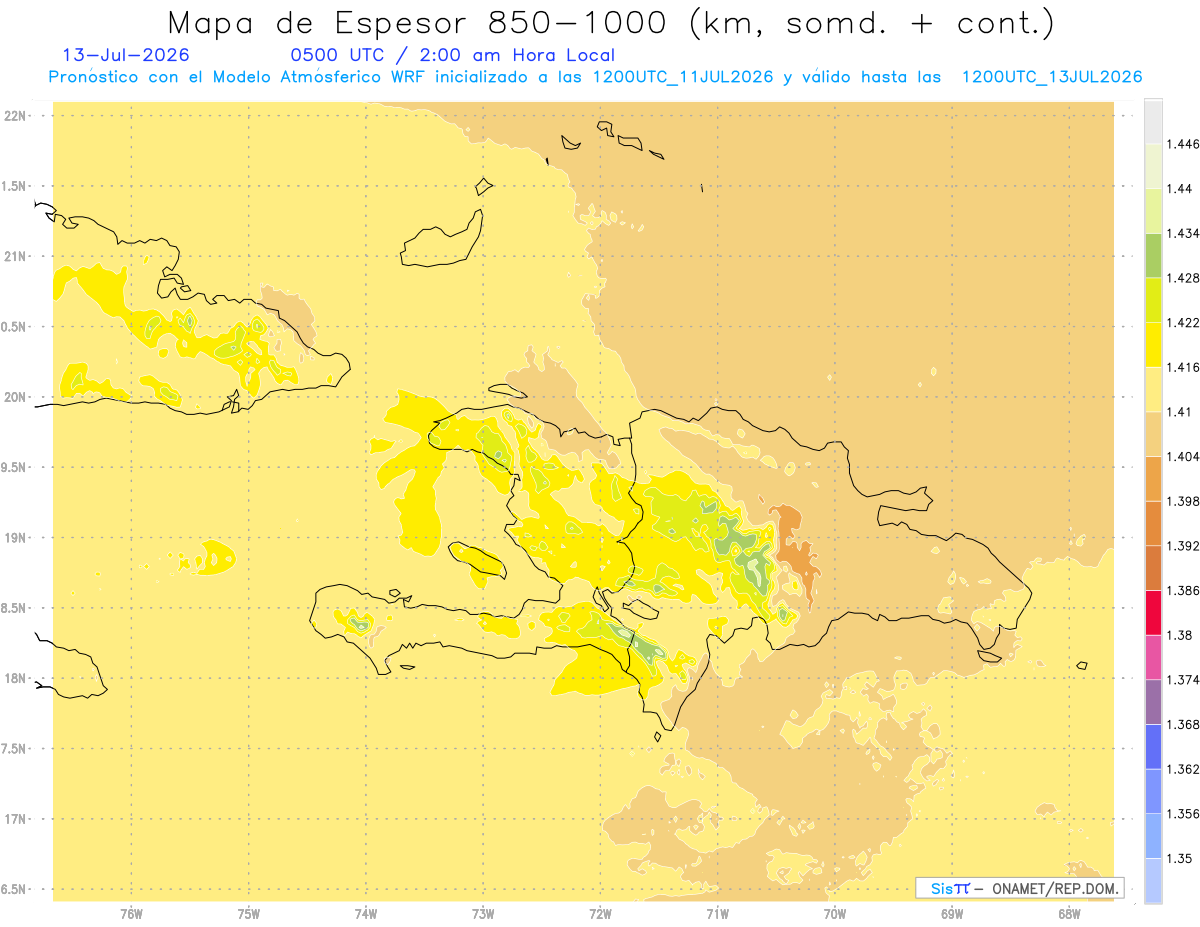Pick the light yellow 1.41–1.416 colorbar segment
This screenshot has height=927, width=1200.
pyautogui.click(x=1153, y=389)
